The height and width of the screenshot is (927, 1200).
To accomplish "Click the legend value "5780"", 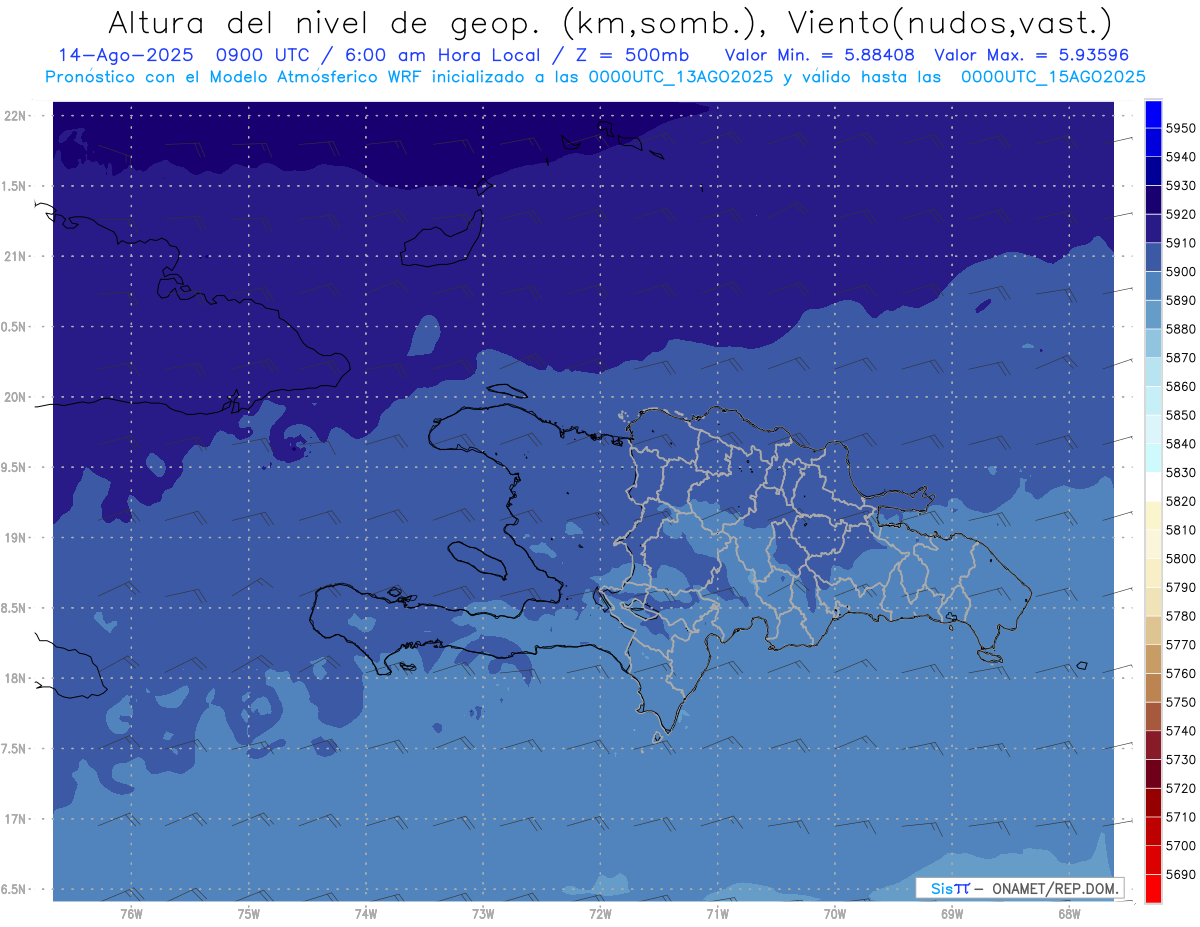I will coord(1180,616).
